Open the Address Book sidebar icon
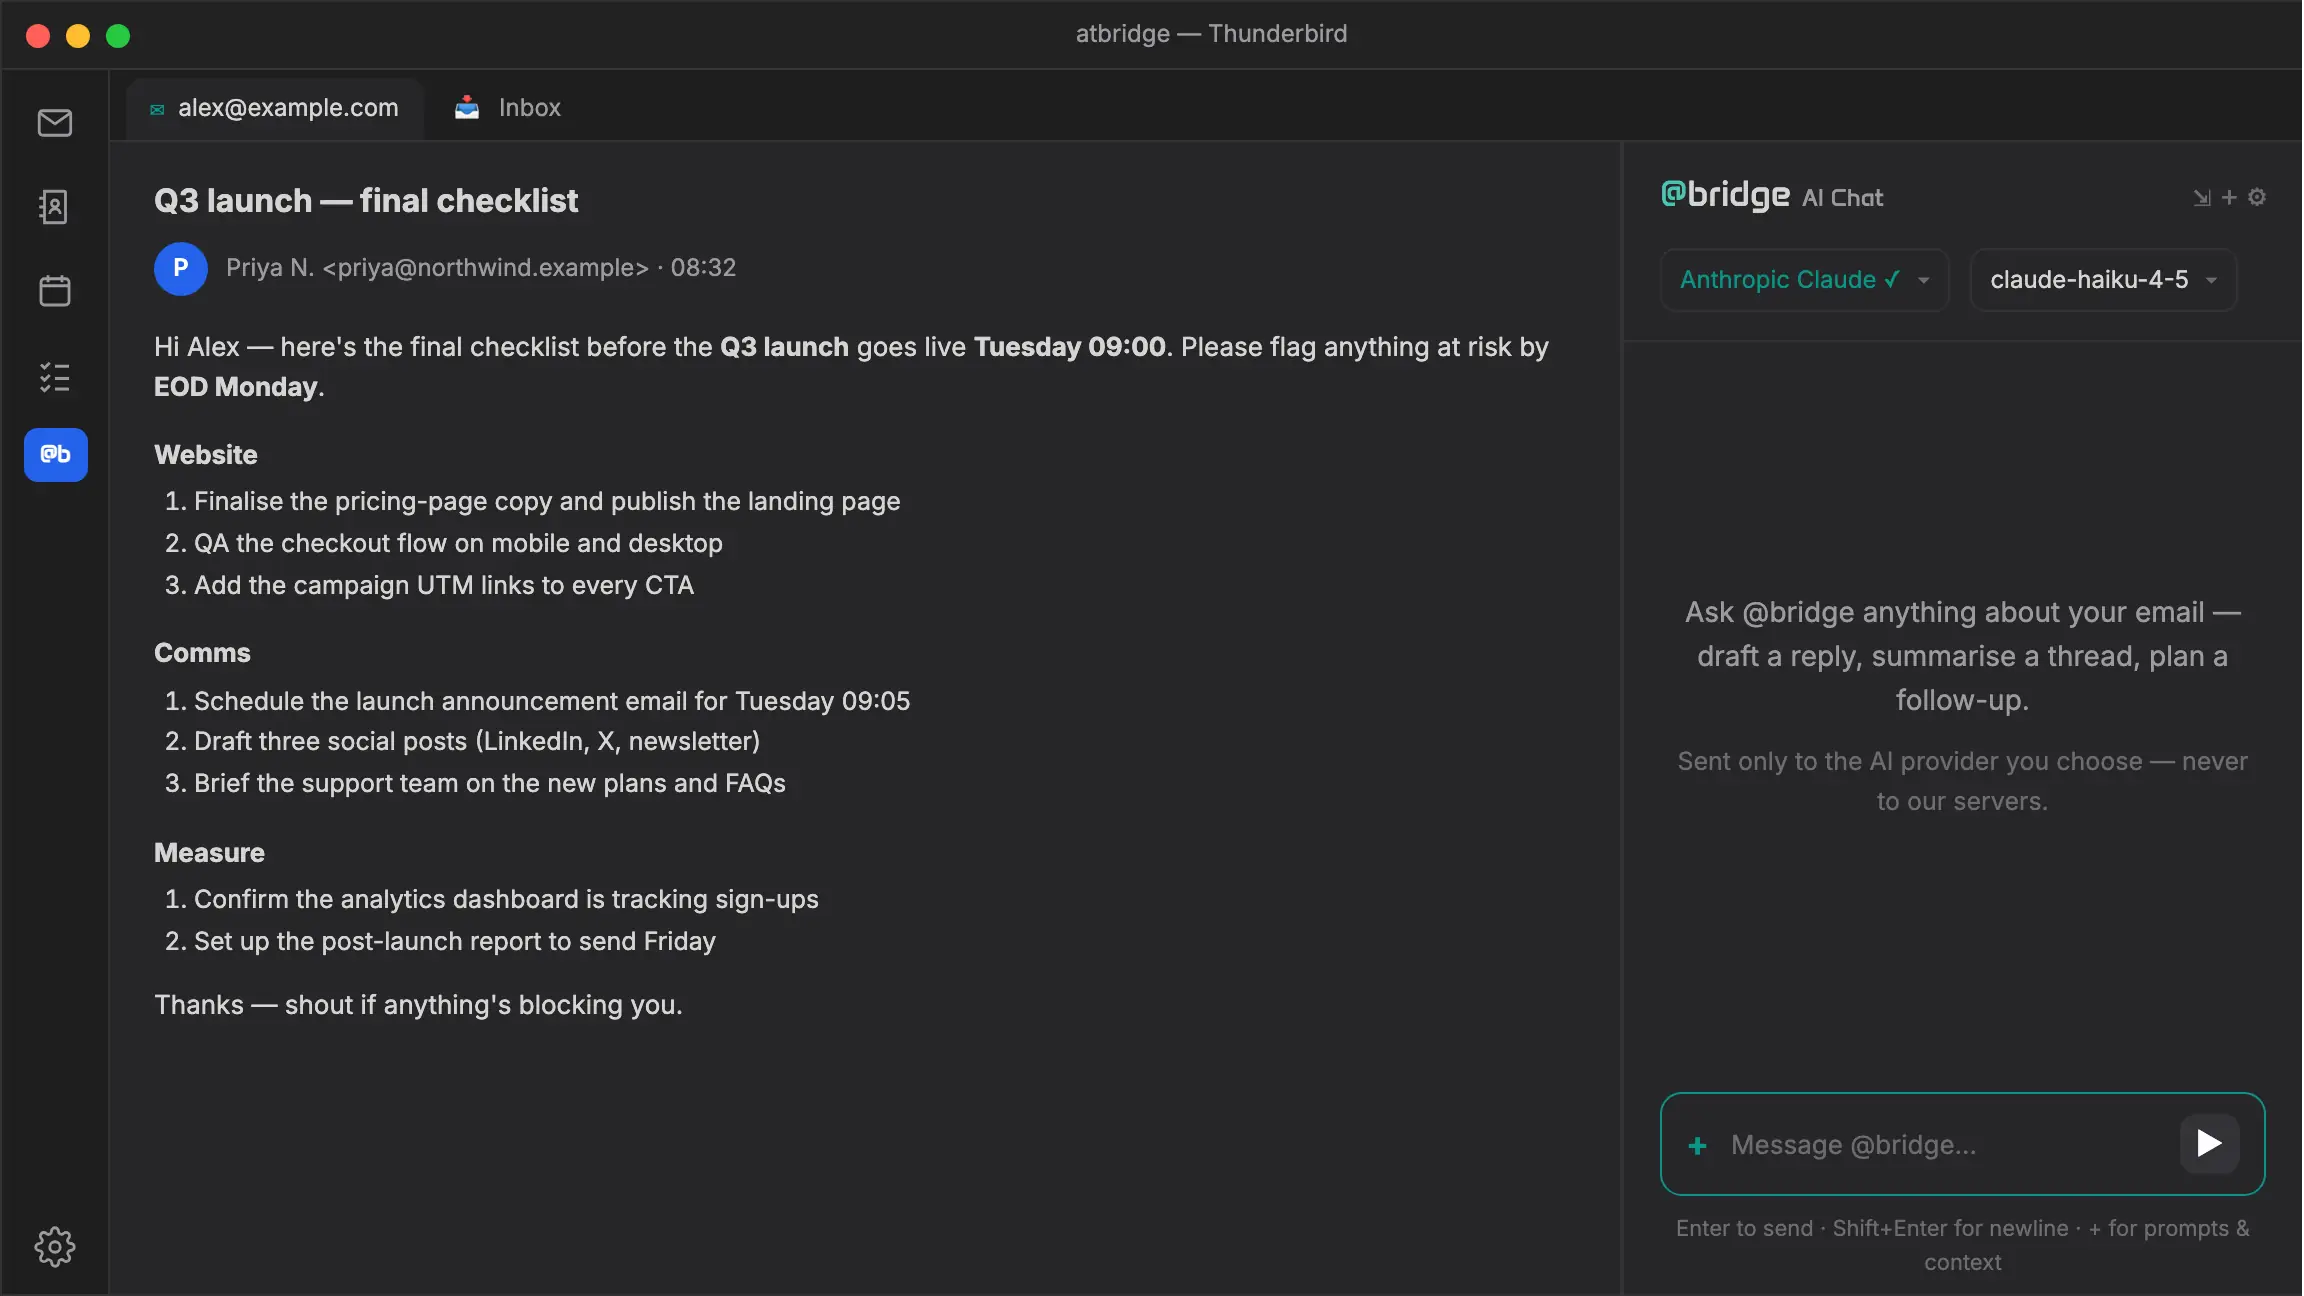The height and width of the screenshot is (1296, 2304). 55,207
